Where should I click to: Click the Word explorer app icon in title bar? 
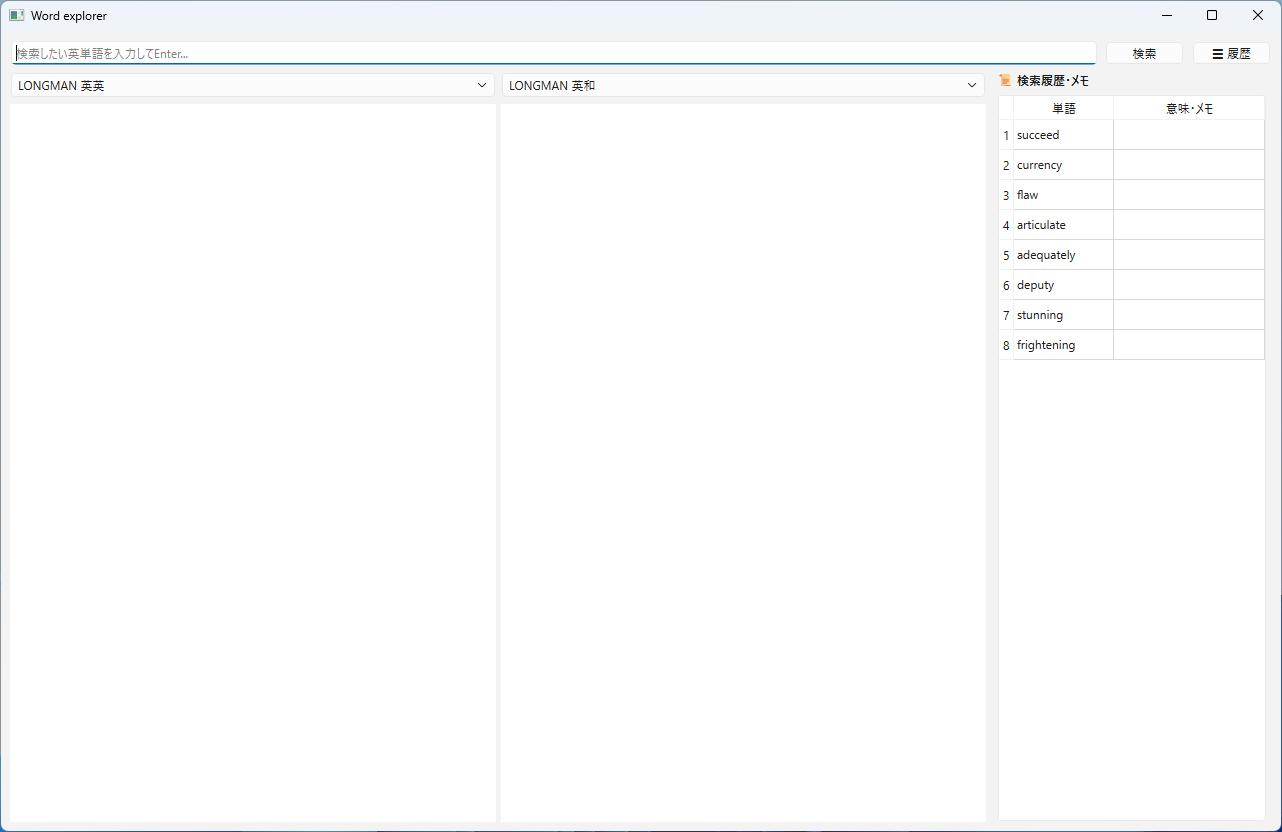16,15
